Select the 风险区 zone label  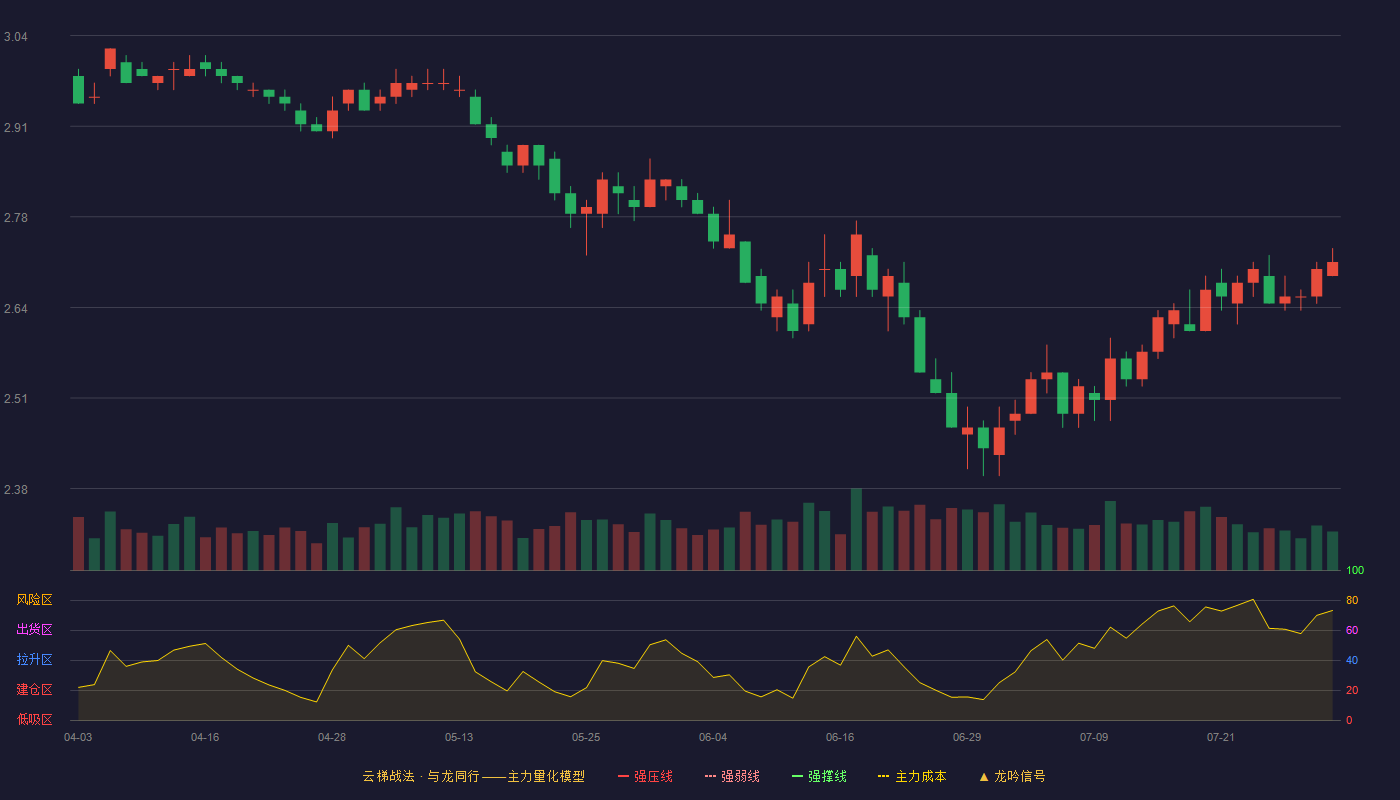coord(35,600)
